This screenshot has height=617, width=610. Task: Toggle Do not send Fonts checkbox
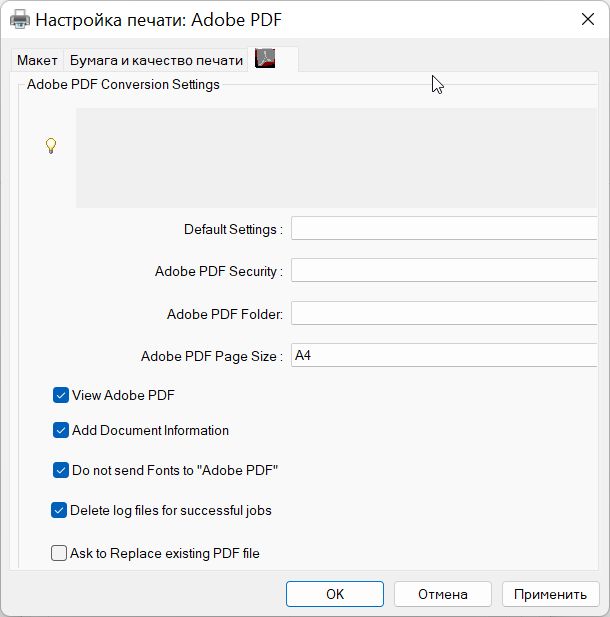61,470
